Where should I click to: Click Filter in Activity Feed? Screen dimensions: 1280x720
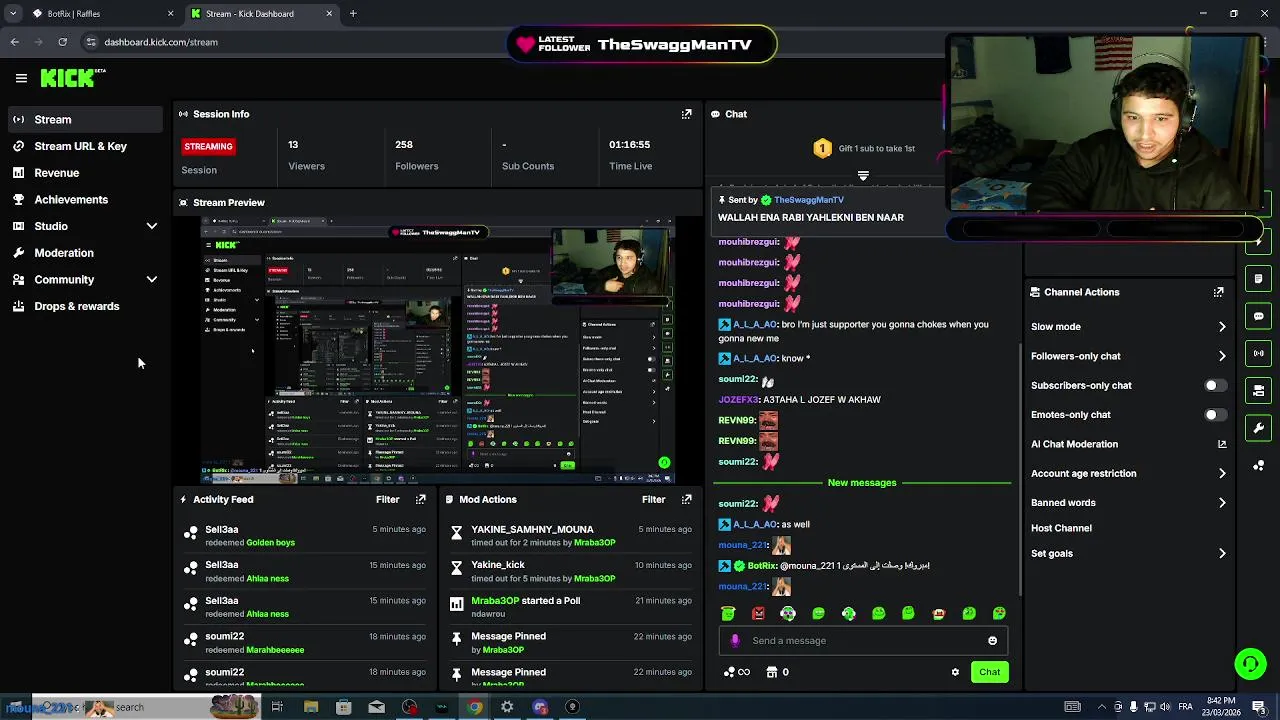coord(387,499)
